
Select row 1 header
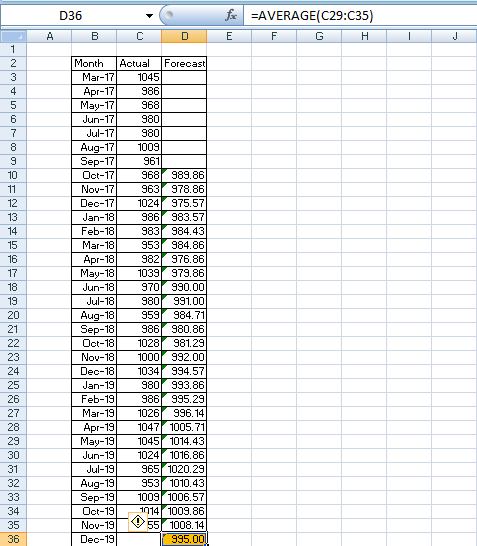coord(13,49)
